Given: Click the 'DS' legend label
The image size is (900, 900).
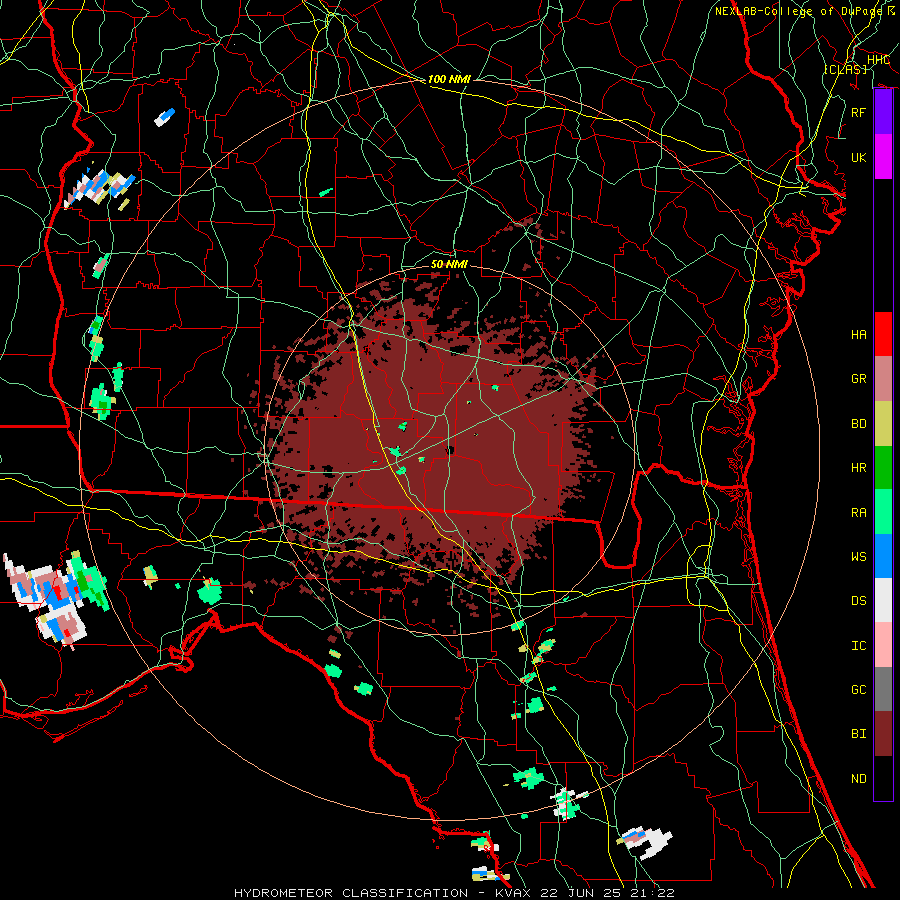Looking at the screenshot, I should click(x=858, y=601).
